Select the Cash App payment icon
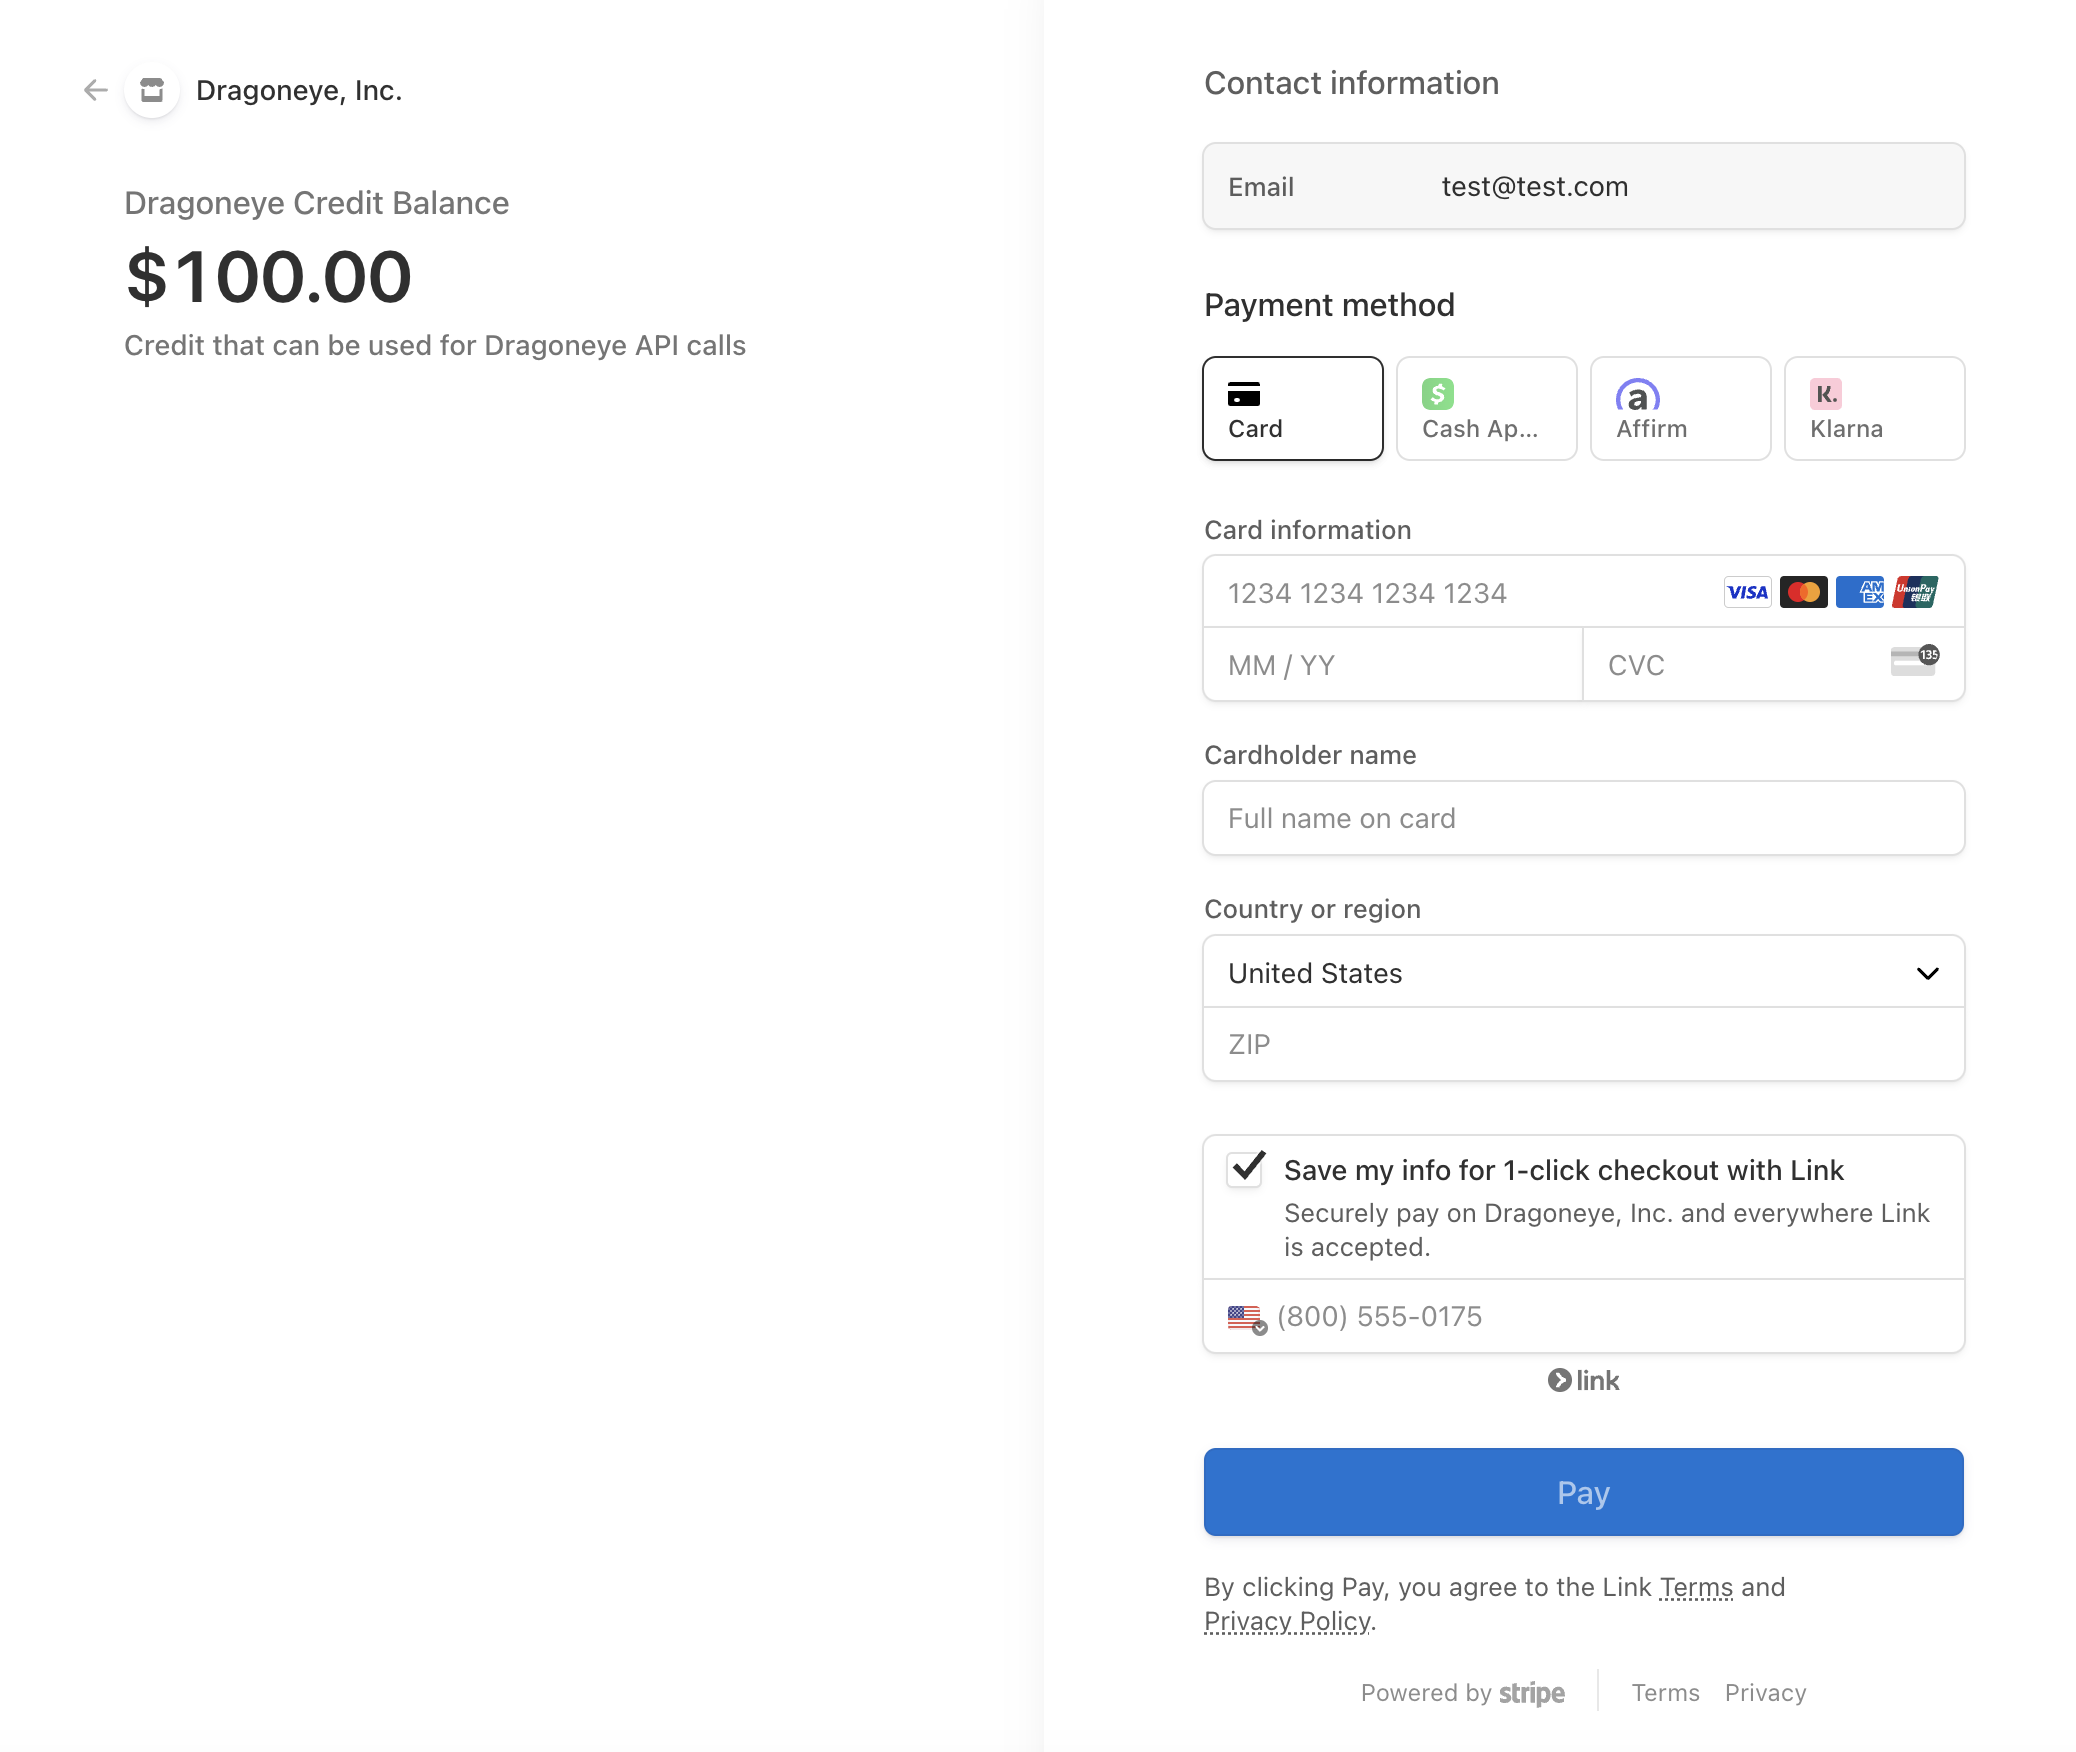This screenshot has width=2076, height=1752. (x=1437, y=394)
